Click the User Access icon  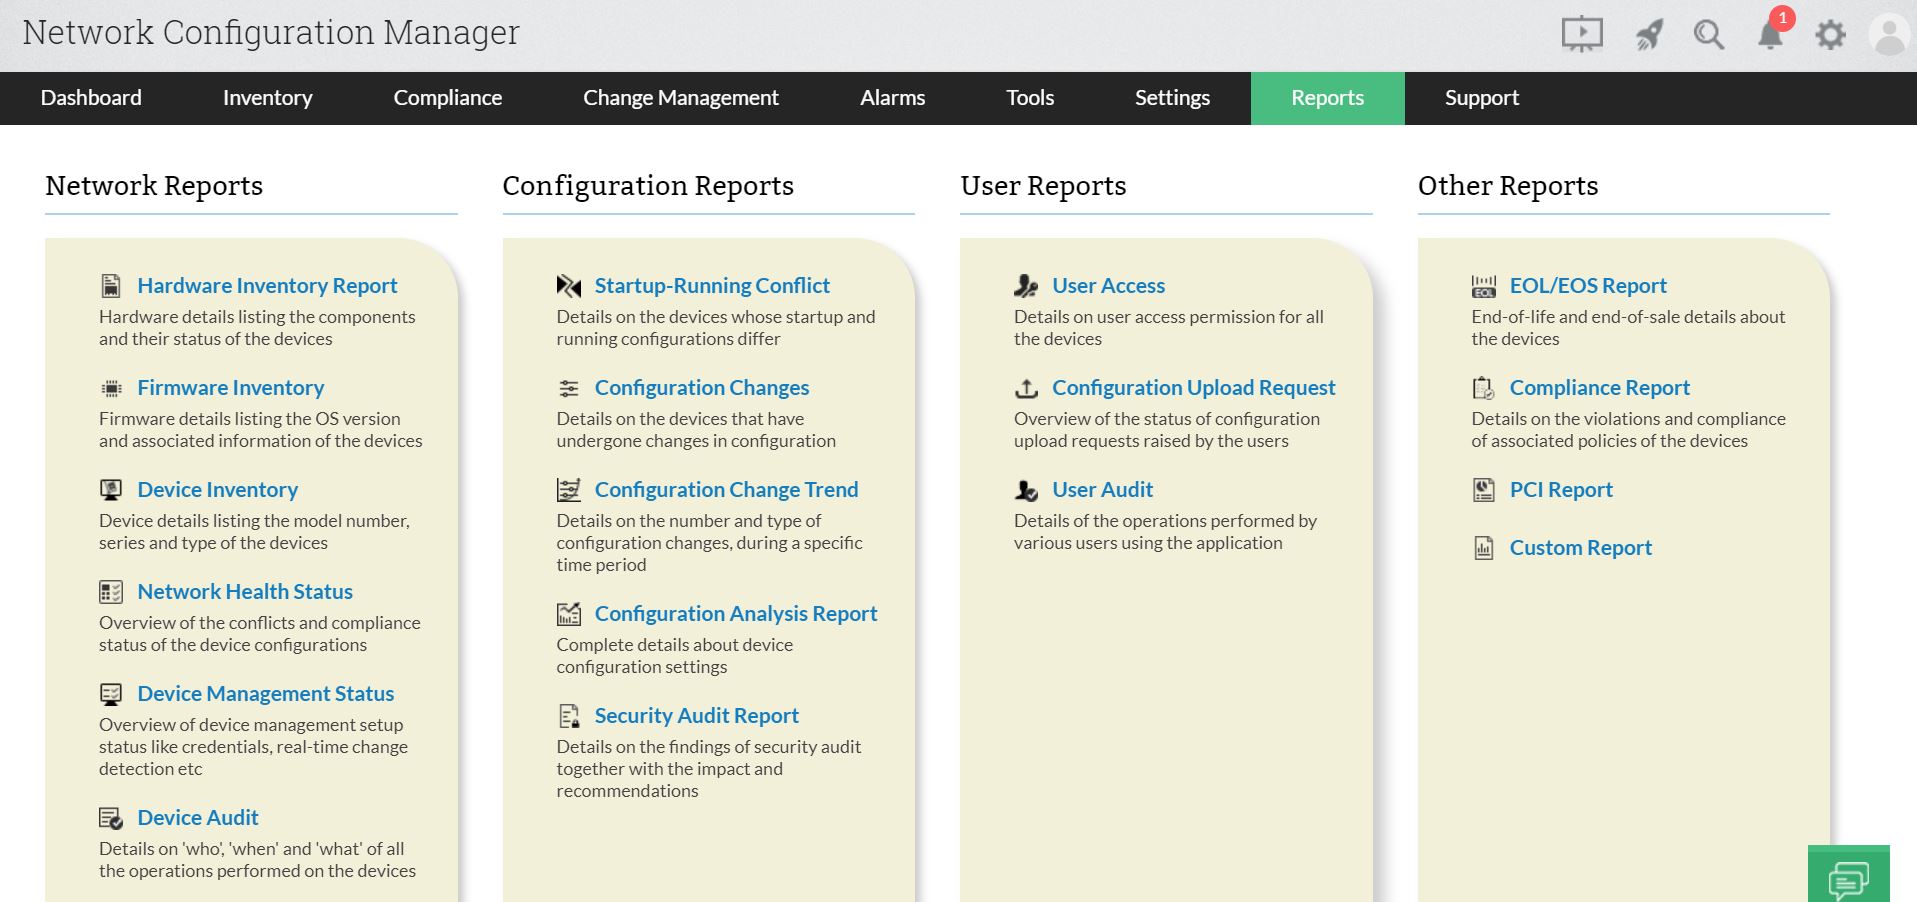coord(1025,286)
